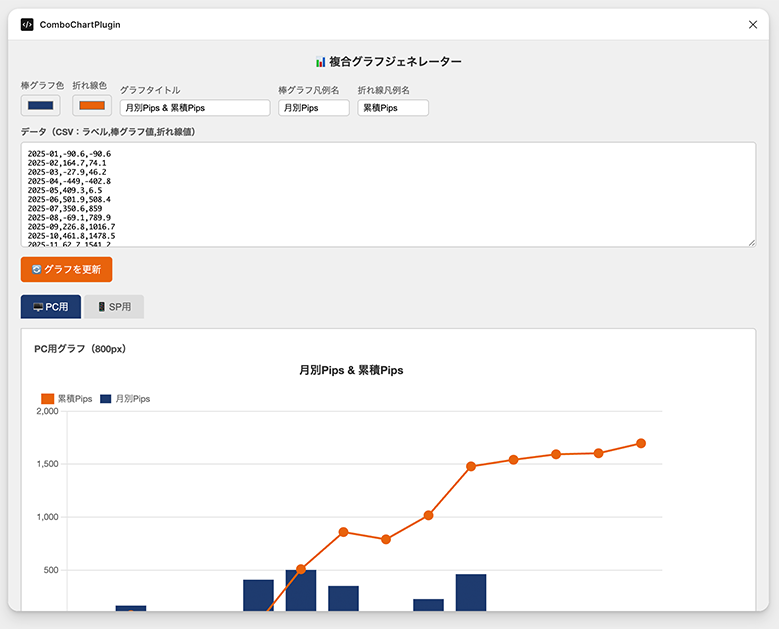Open the orange line color picker
Viewport: 779px width, 629px height.
92,106
